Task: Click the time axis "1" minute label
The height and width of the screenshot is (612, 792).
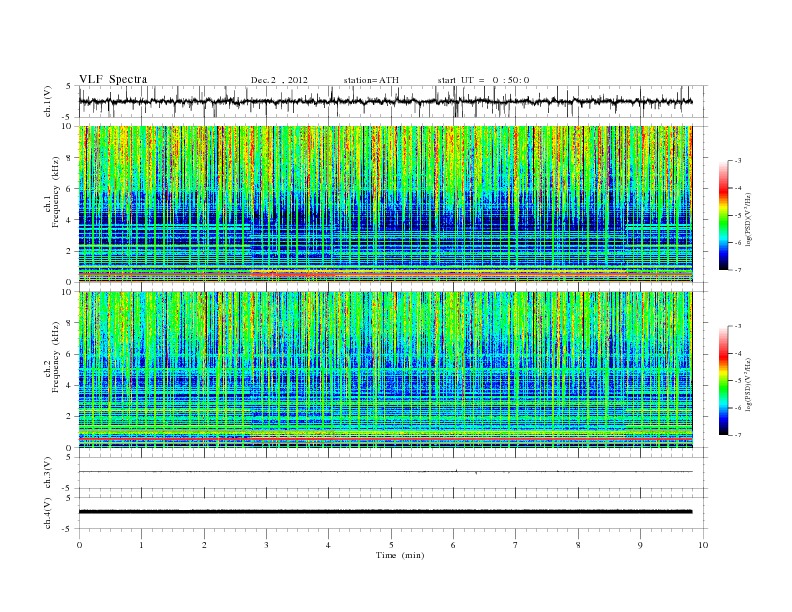Action: (141, 545)
